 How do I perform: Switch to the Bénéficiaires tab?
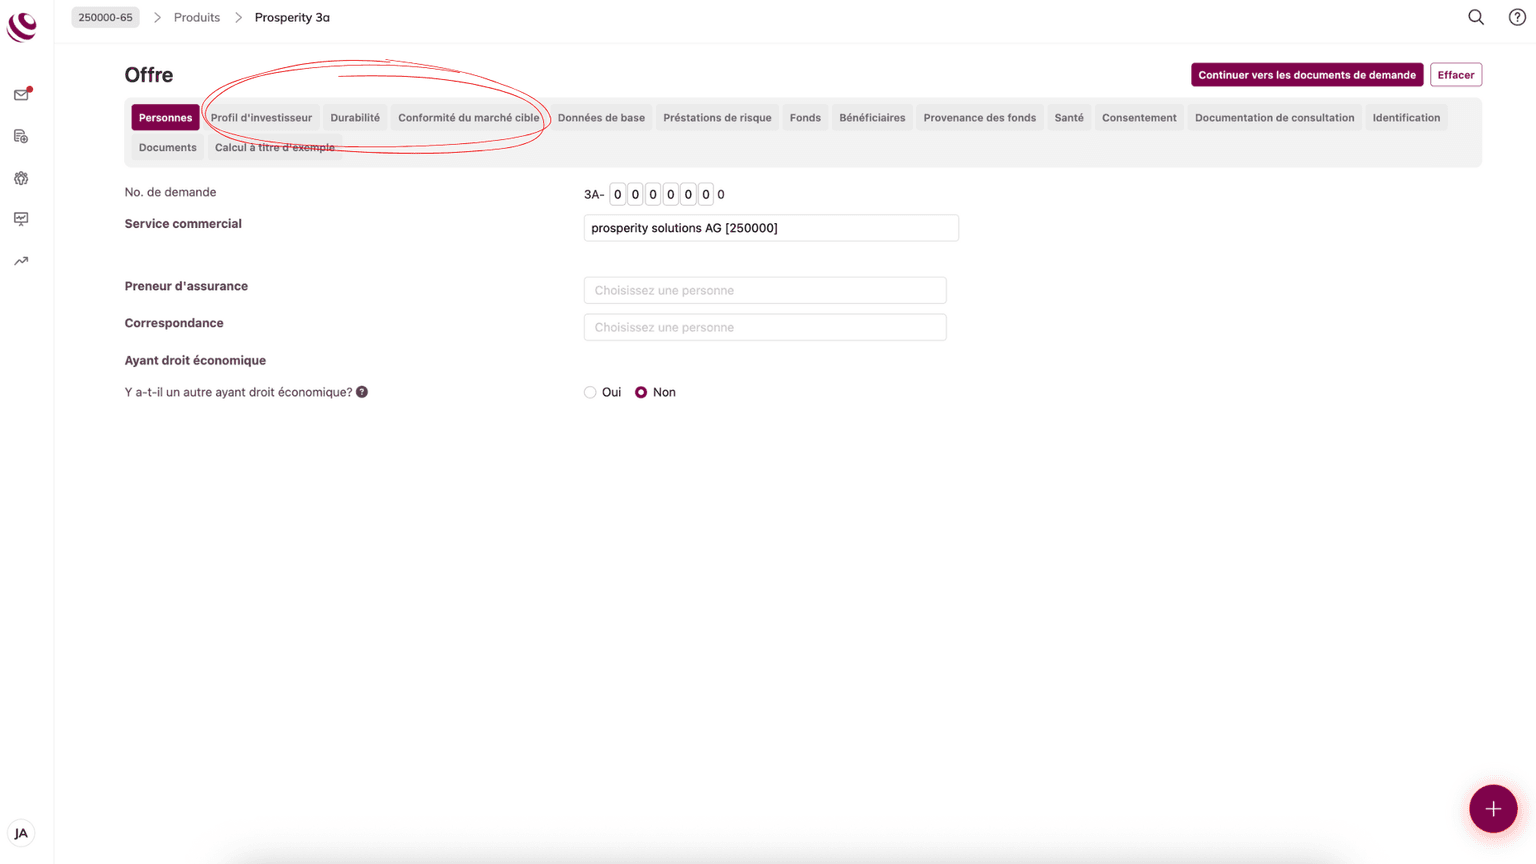(871, 118)
